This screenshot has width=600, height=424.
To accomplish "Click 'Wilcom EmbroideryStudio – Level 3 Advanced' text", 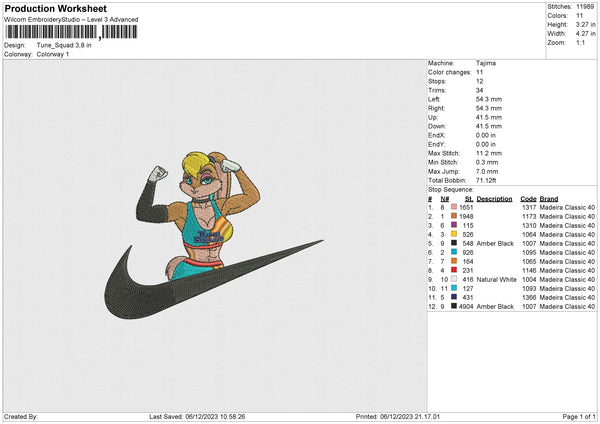I will click(71, 20).
